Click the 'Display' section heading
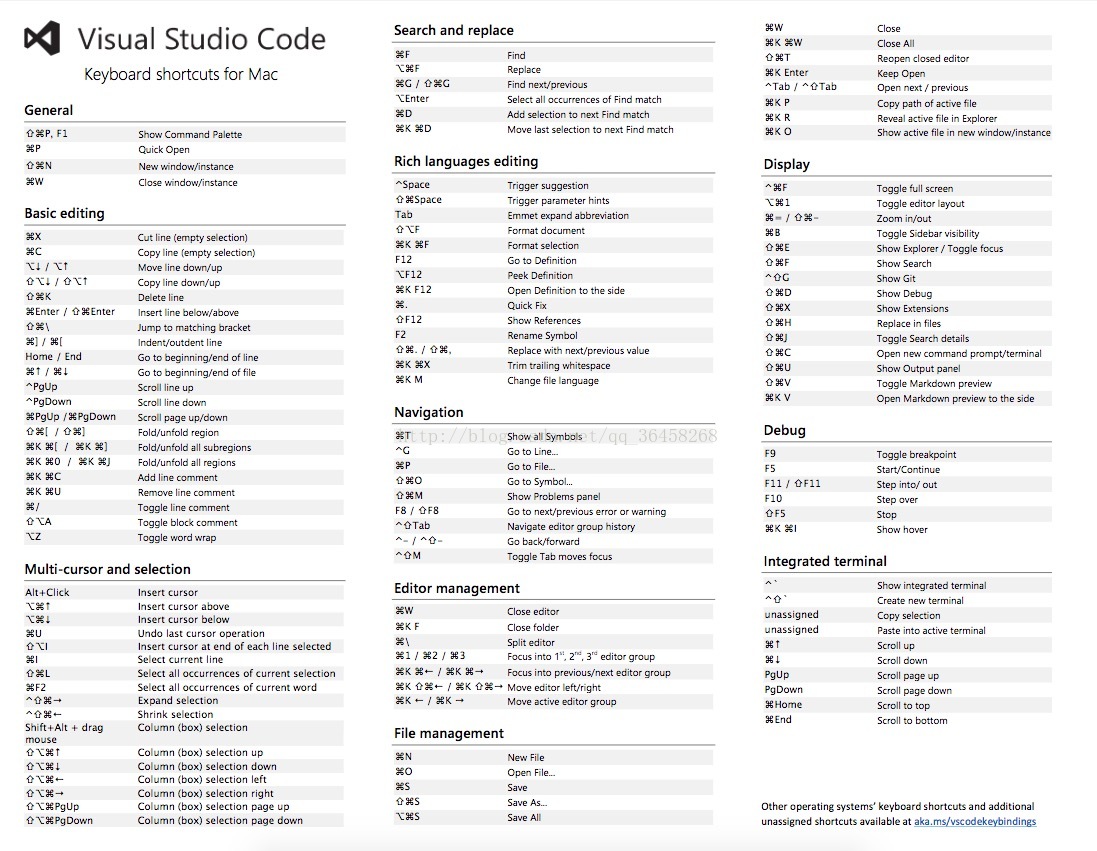Image resolution: width=1097 pixels, height=851 pixels. coord(786,164)
